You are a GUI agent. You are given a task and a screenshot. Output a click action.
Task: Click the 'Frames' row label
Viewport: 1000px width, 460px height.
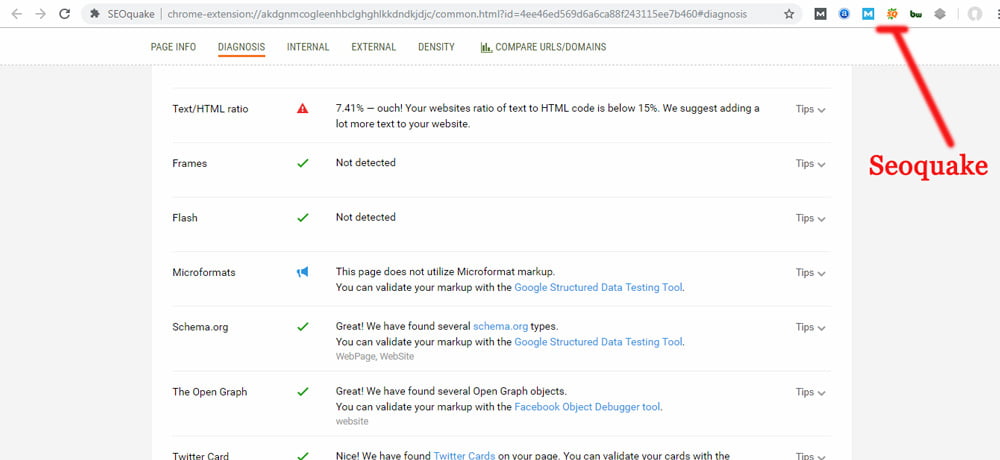(189, 163)
